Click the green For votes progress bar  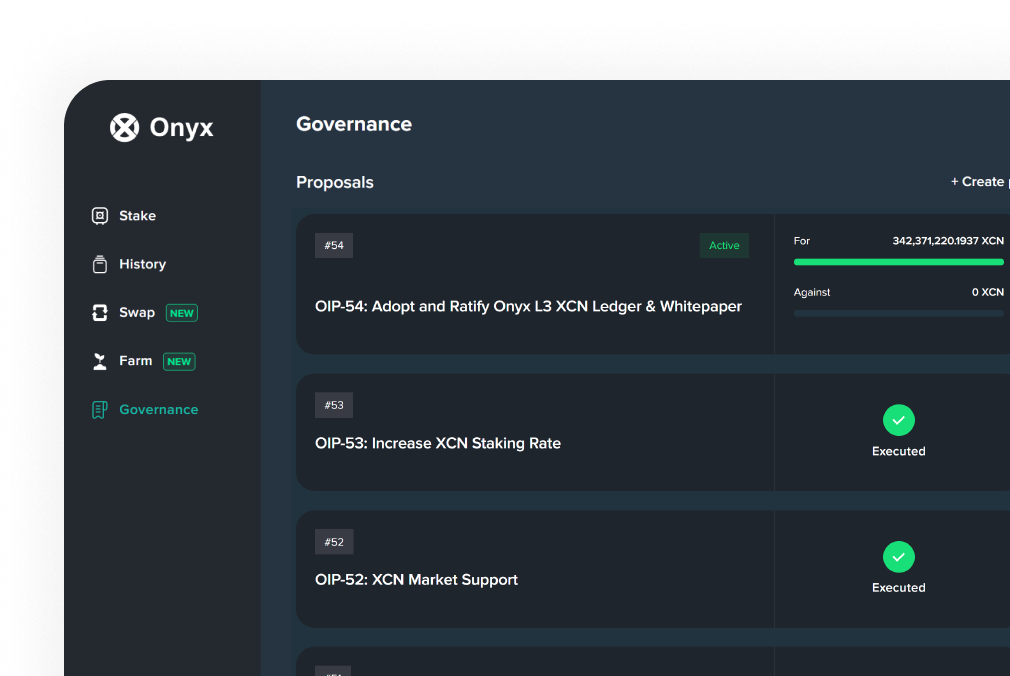click(898, 262)
